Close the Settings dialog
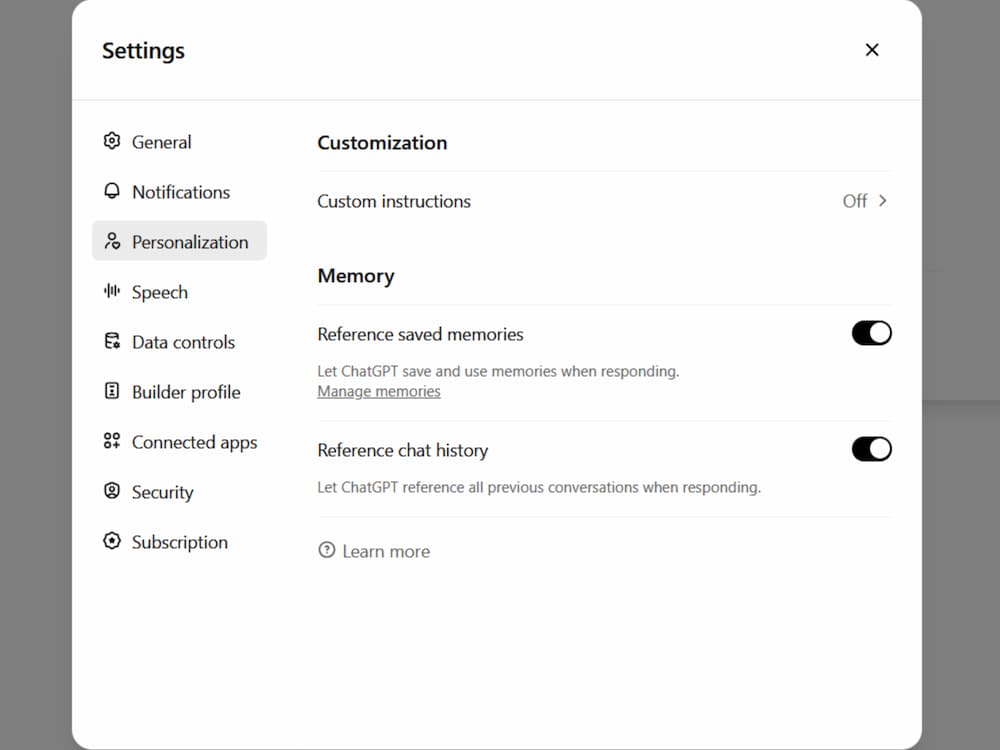Screen dimensions: 1000x750 coord(872,50)
